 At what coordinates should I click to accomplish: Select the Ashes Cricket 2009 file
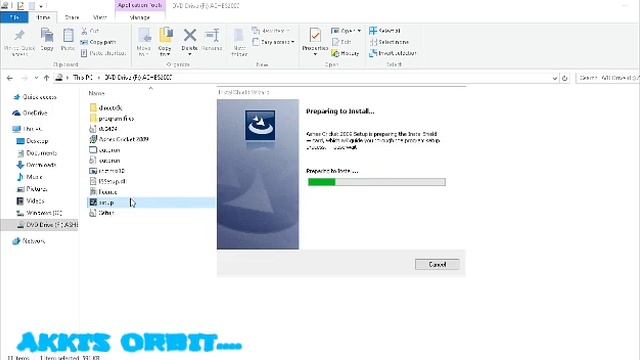119,139
